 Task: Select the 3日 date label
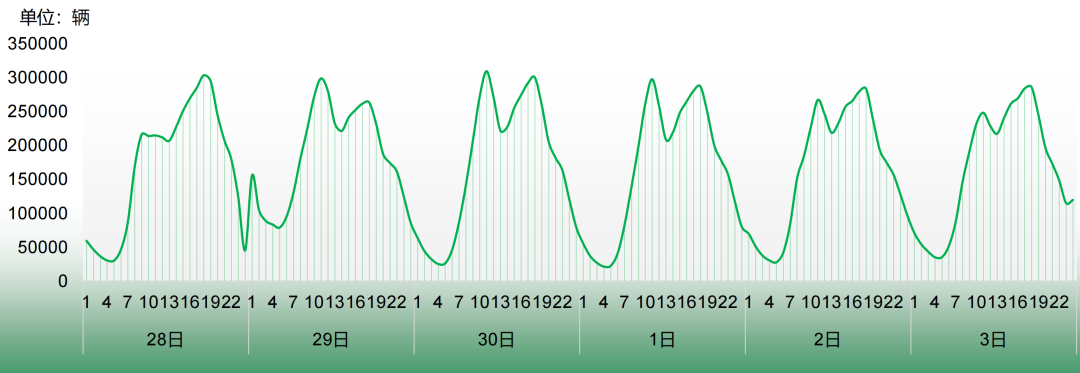click(x=993, y=339)
